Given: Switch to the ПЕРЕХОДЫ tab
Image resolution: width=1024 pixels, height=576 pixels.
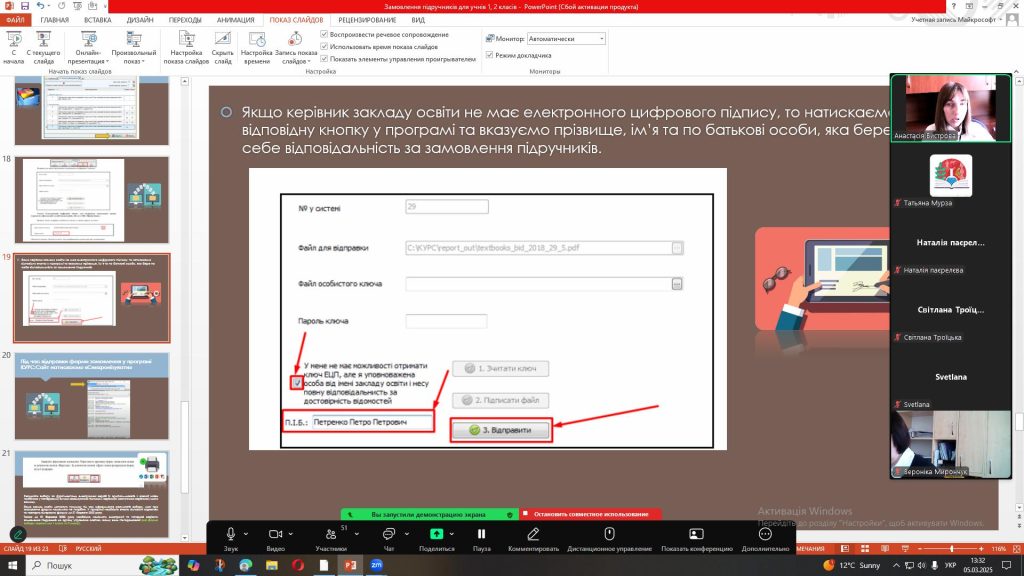Looking at the screenshot, I should coord(185,20).
